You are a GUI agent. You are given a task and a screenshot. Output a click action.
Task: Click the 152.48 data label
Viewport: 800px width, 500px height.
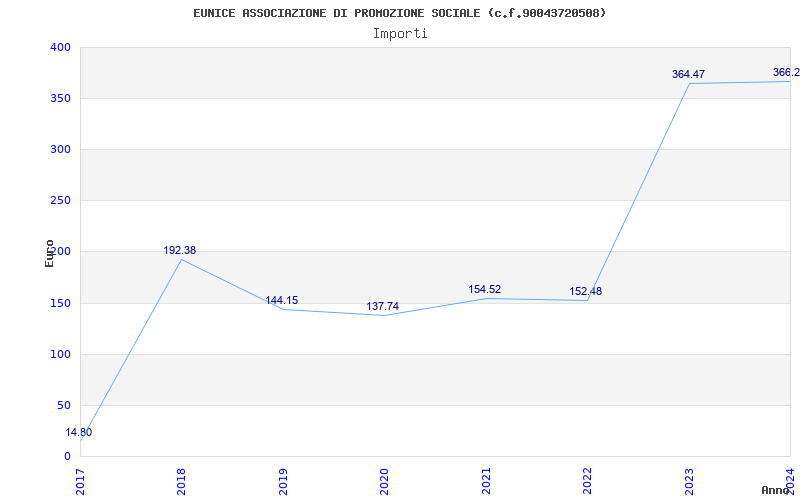[586, 292]
